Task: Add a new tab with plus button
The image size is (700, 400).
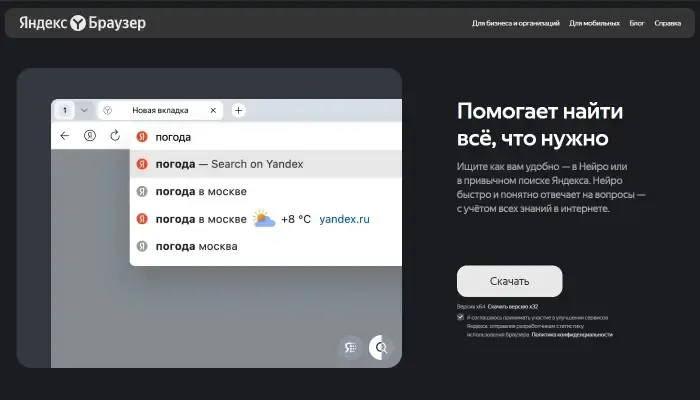Action: click(x=238, y=110)
